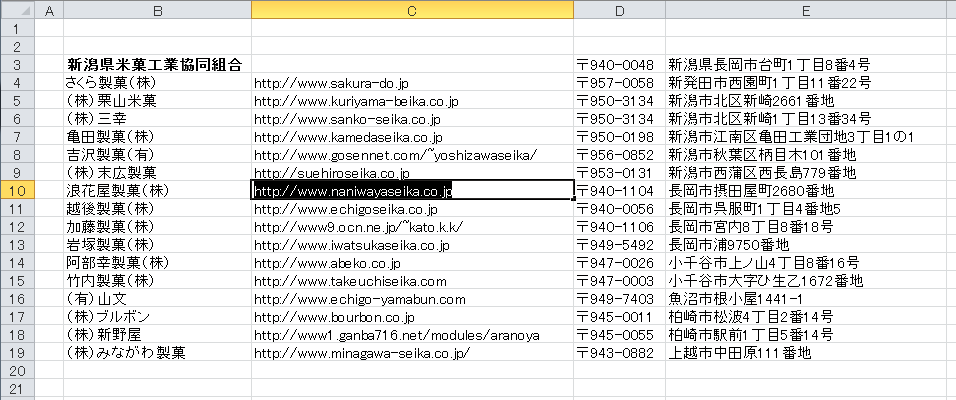
Task: Click cell 岩塚製菓(株)
Action: click(157, 245)
